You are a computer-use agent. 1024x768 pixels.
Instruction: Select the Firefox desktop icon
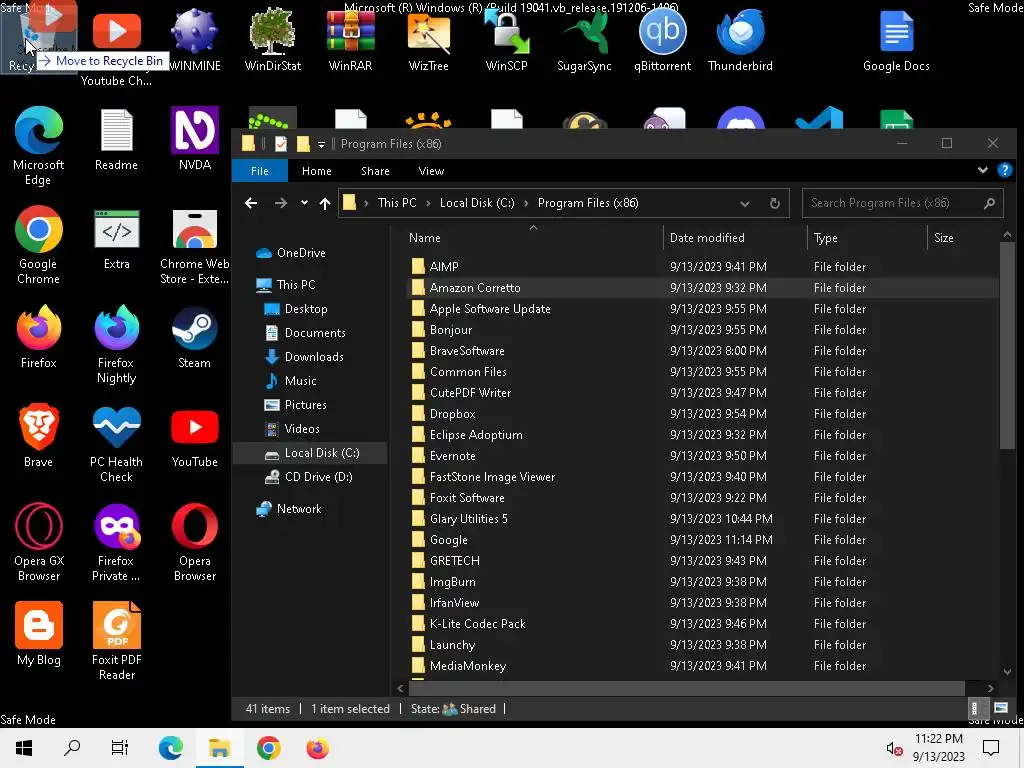39,338
